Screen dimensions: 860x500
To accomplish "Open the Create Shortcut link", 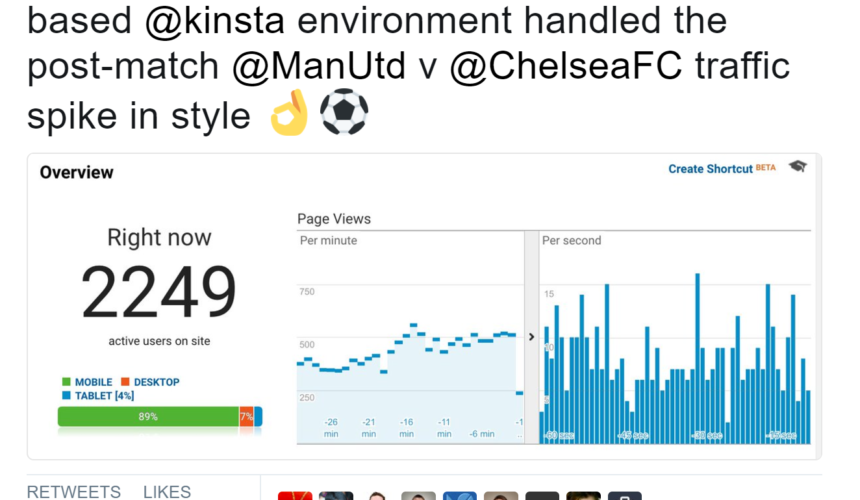I will pos(710,169).
